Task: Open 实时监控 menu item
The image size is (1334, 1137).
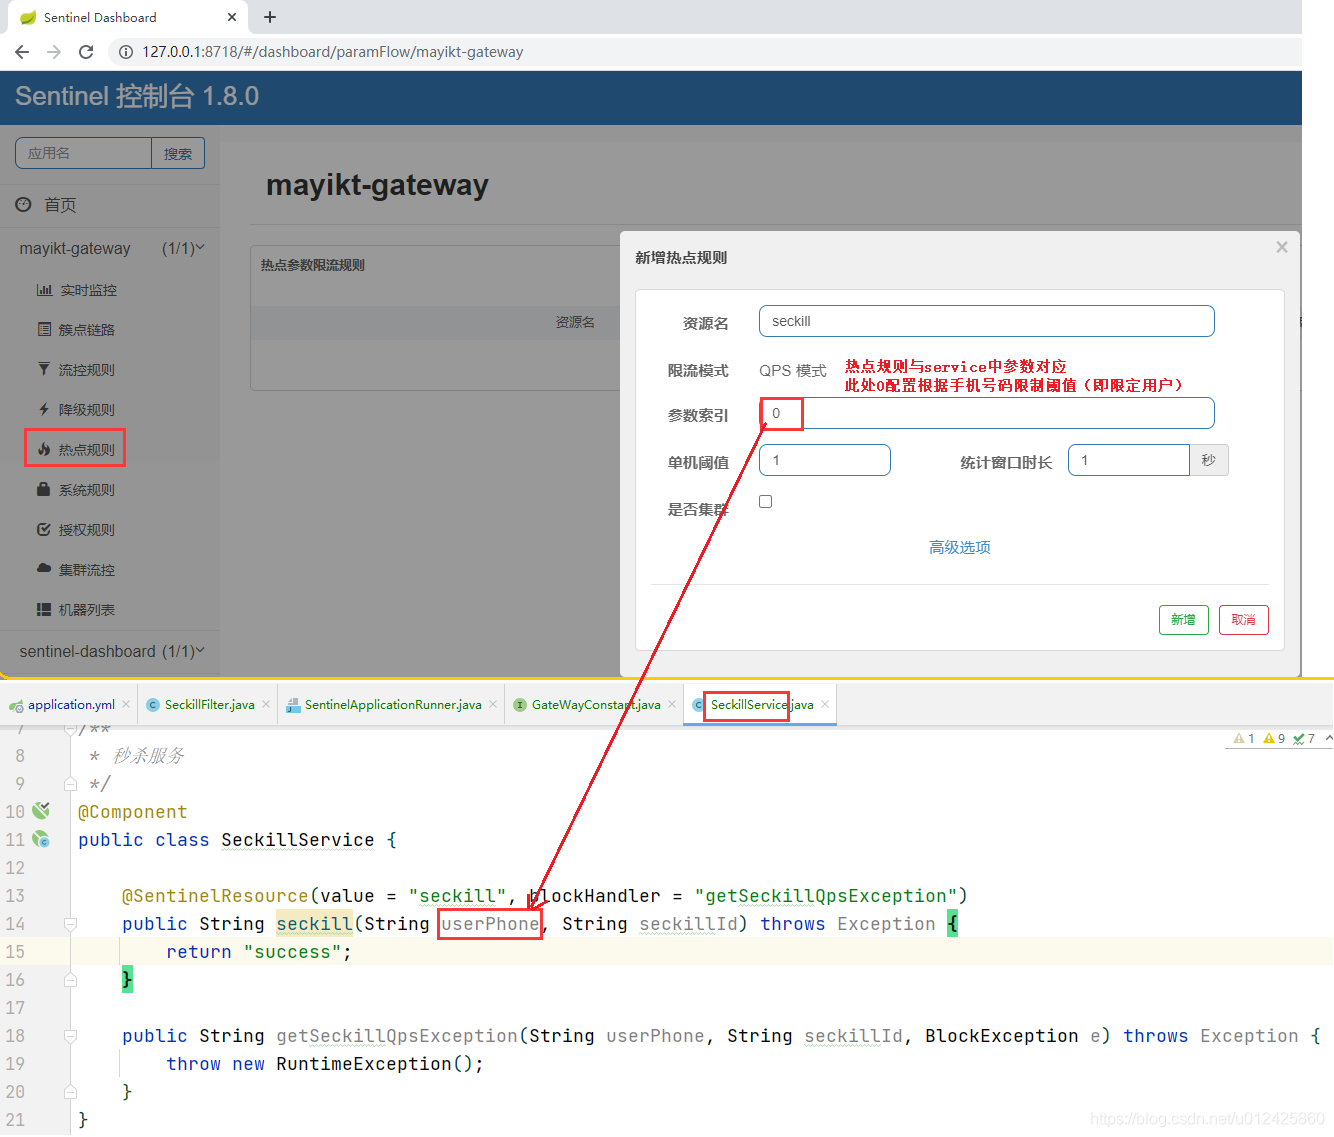Action: (88, 290)
